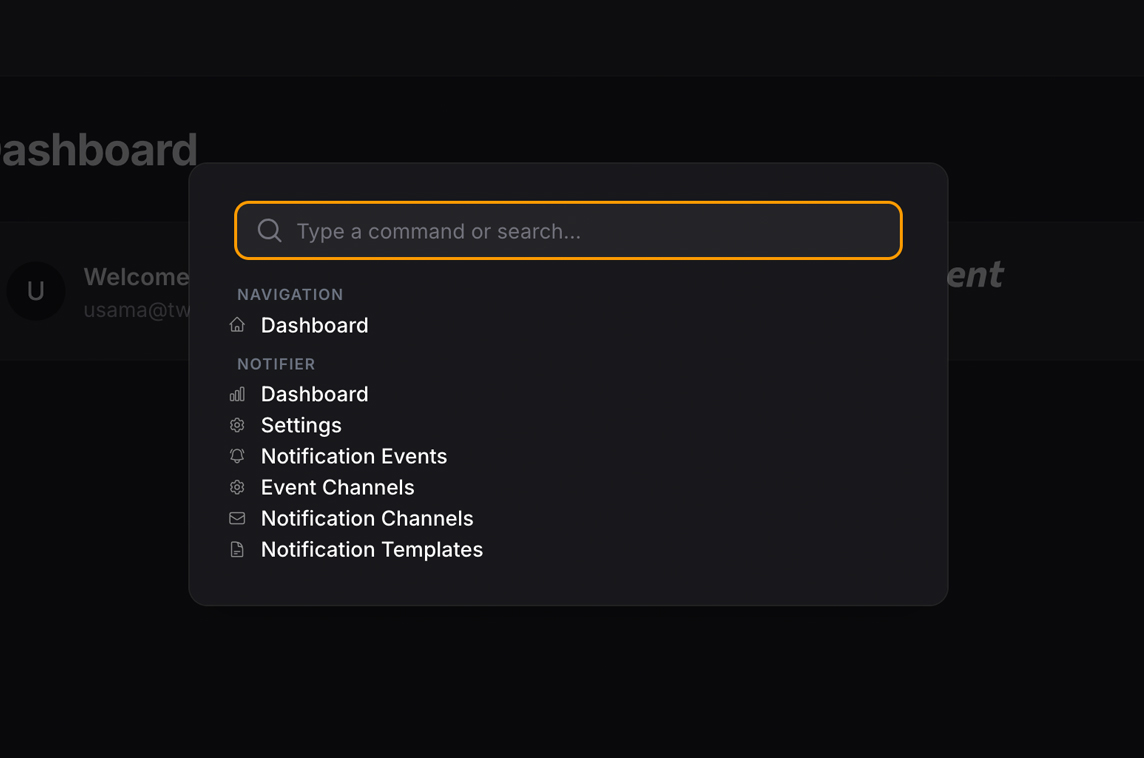The height and width of the screenshot is (758, 1144).
Task: Click the bar chart icon under Notifier
Action: [237, 394]
